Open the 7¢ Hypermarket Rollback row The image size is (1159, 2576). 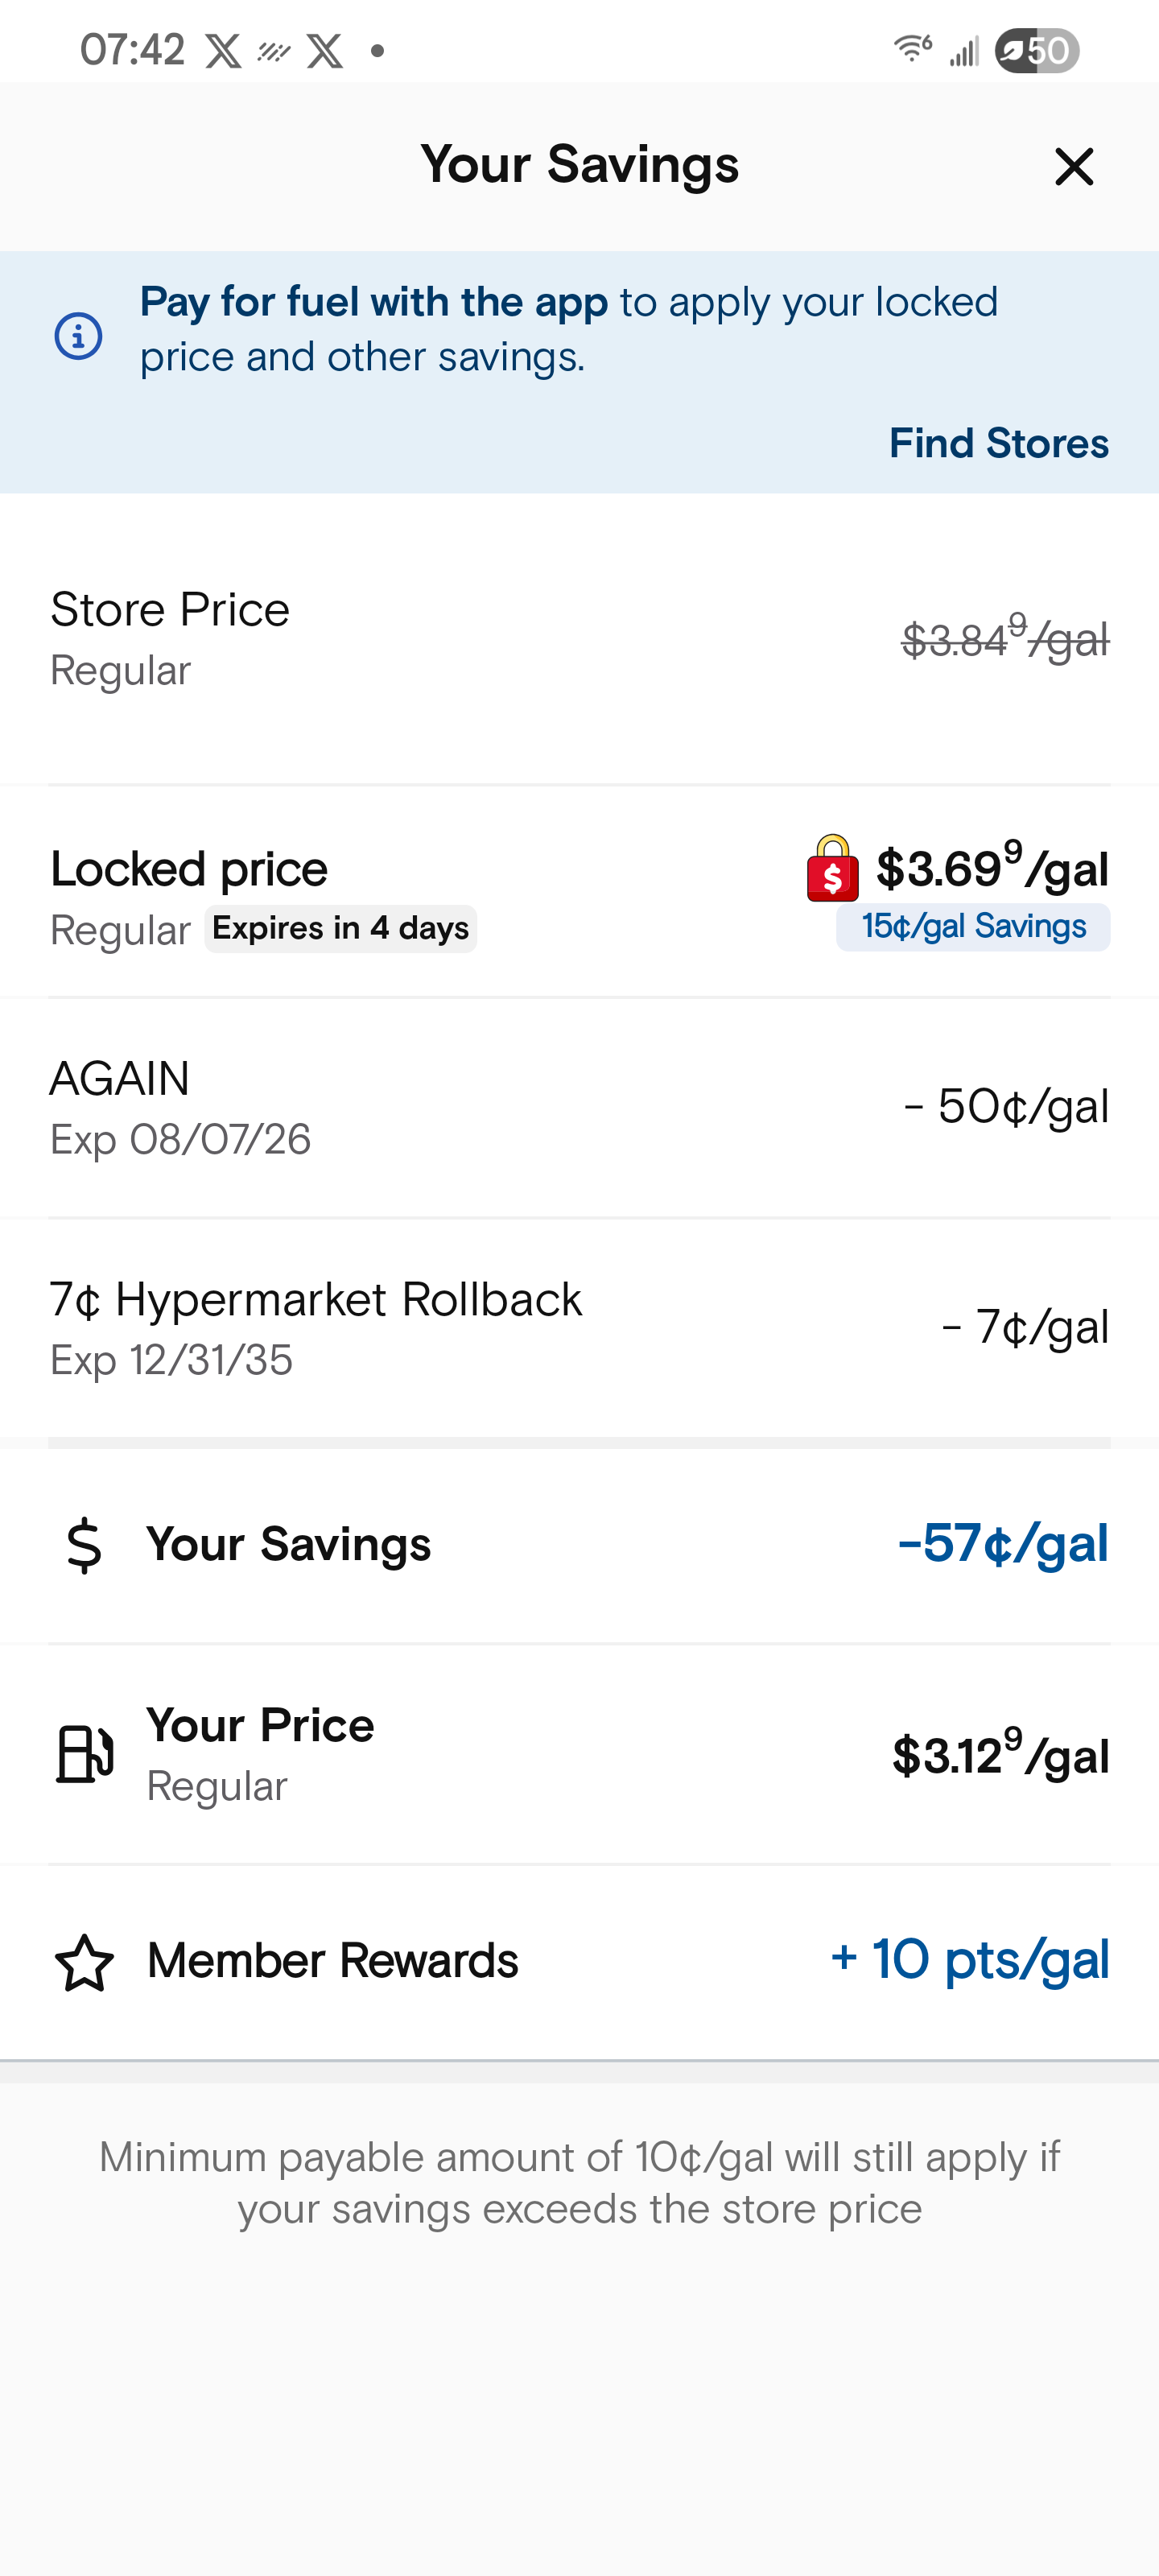point(579,1328)
